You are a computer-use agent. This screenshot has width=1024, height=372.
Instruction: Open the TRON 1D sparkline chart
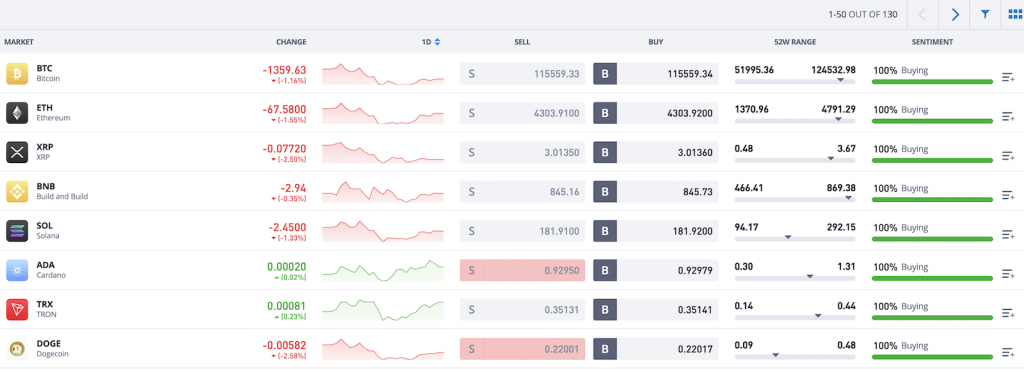383,310
